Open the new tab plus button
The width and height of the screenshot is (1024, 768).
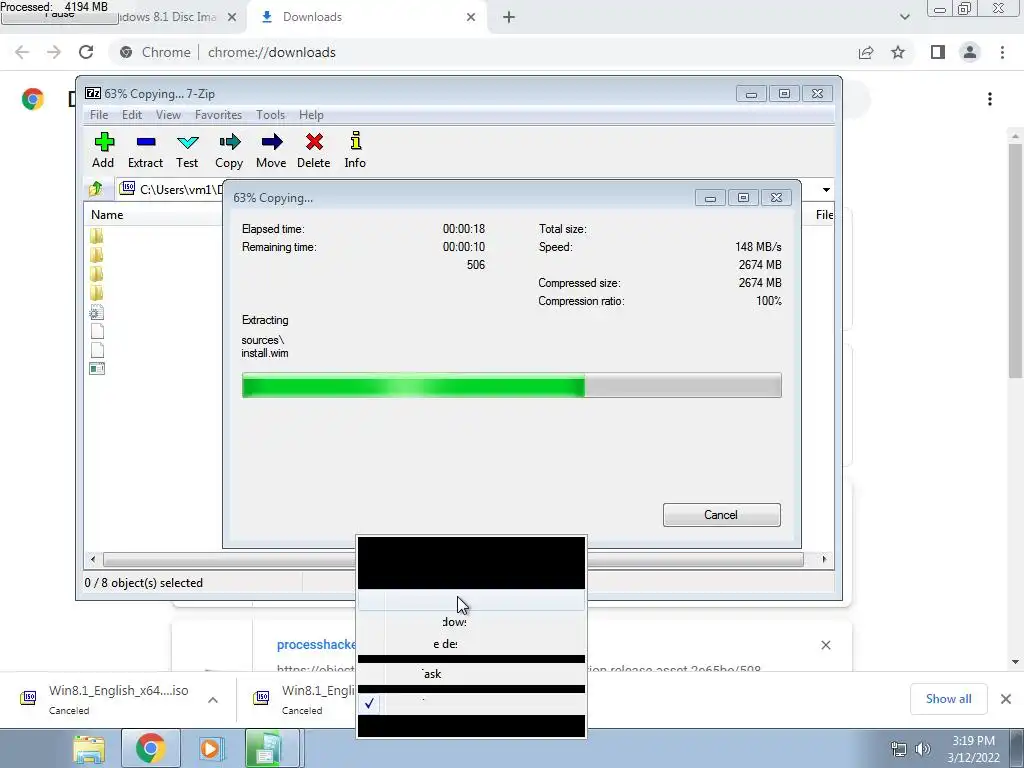509,18
